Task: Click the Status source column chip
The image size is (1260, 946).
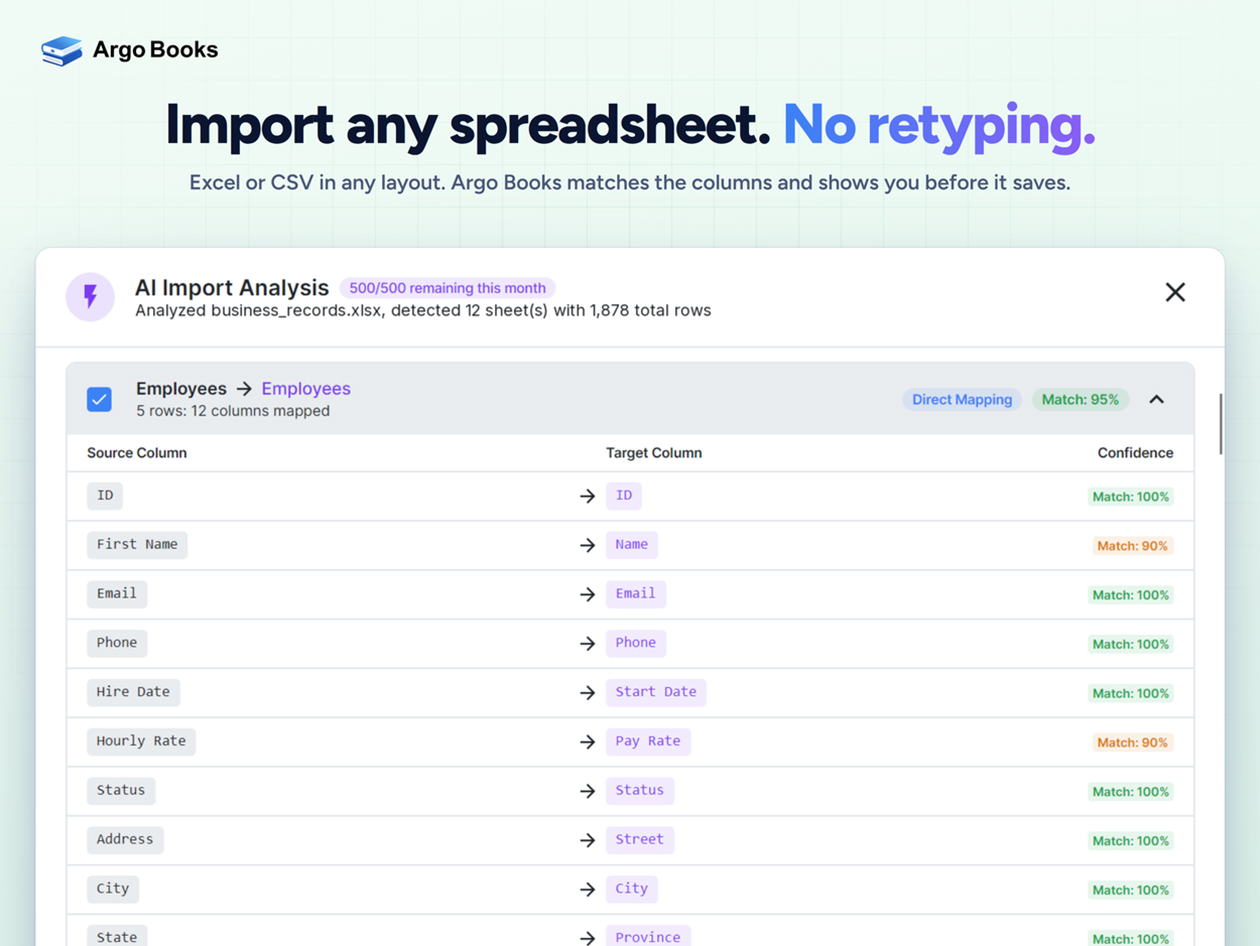Action: (x=121, y=790)
